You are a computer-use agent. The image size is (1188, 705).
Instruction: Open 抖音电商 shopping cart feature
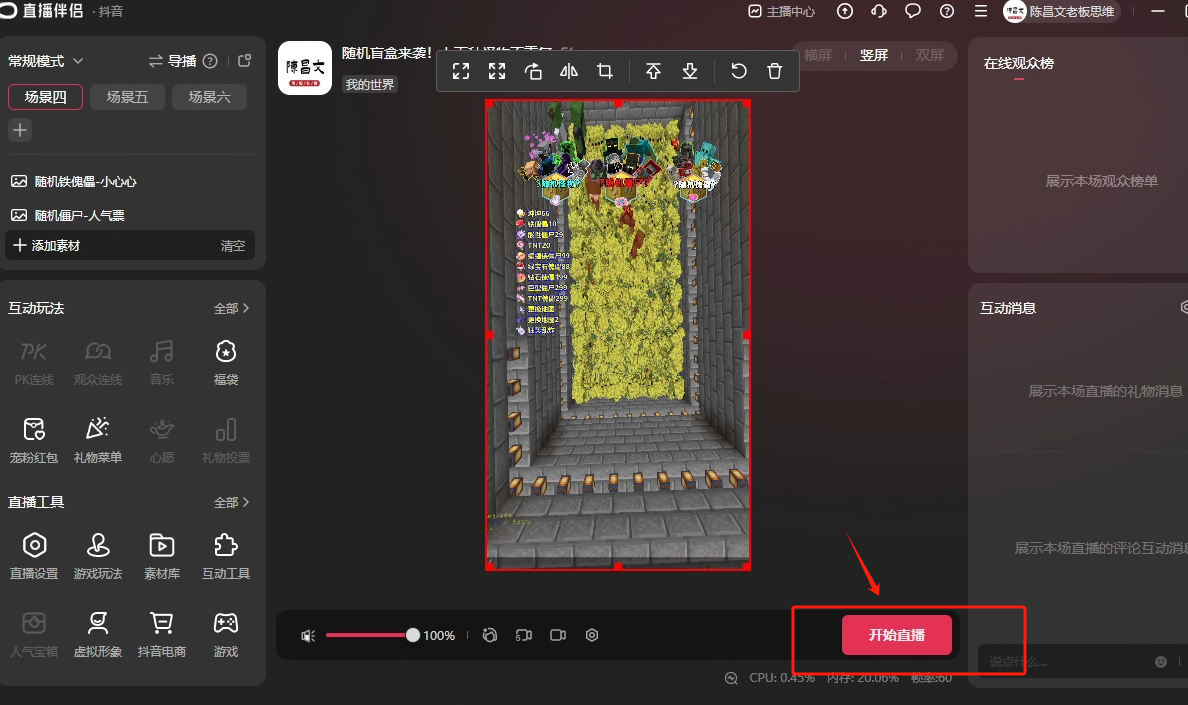click(x=161, y=634)
